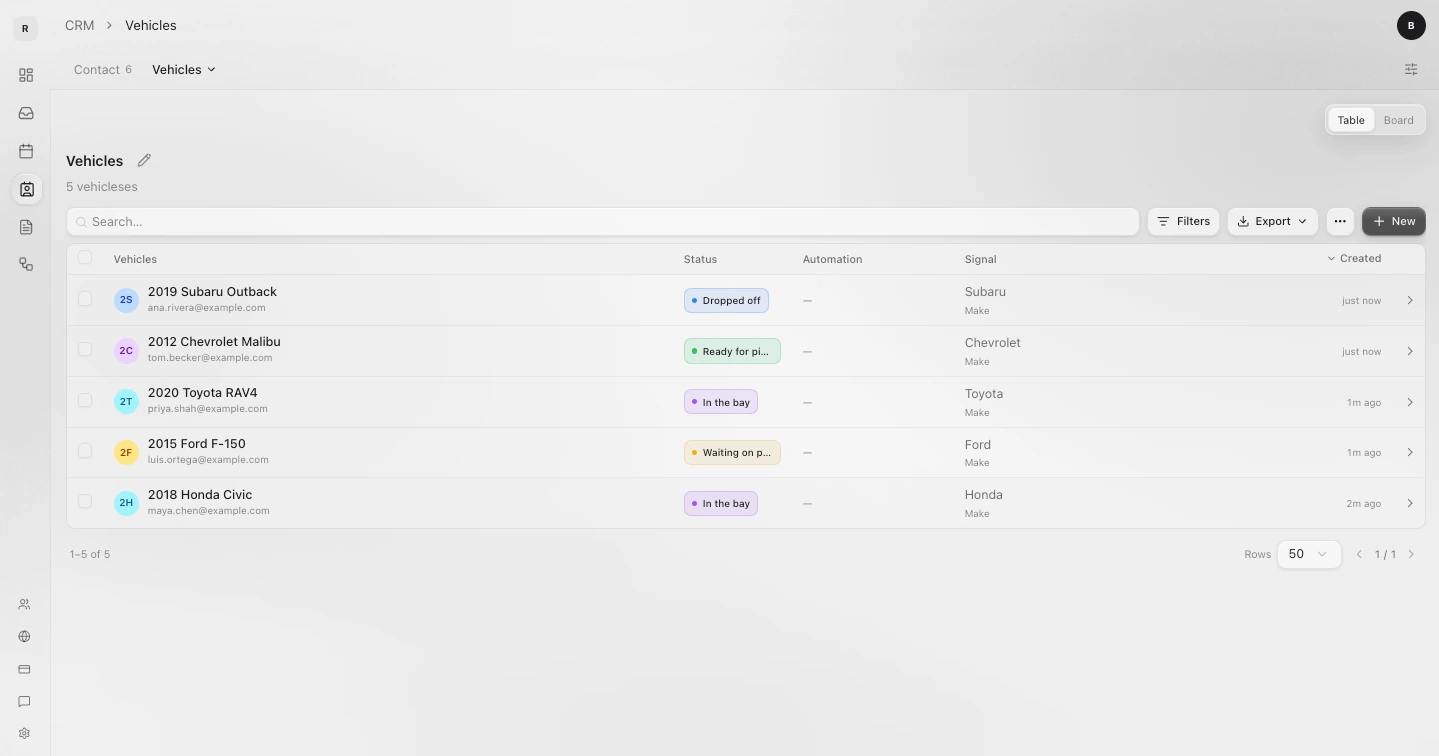The width and height of the screenshot is (1439, 756).
Task: Expand the Honda Civic row chevron
Action: point(1410,503)
